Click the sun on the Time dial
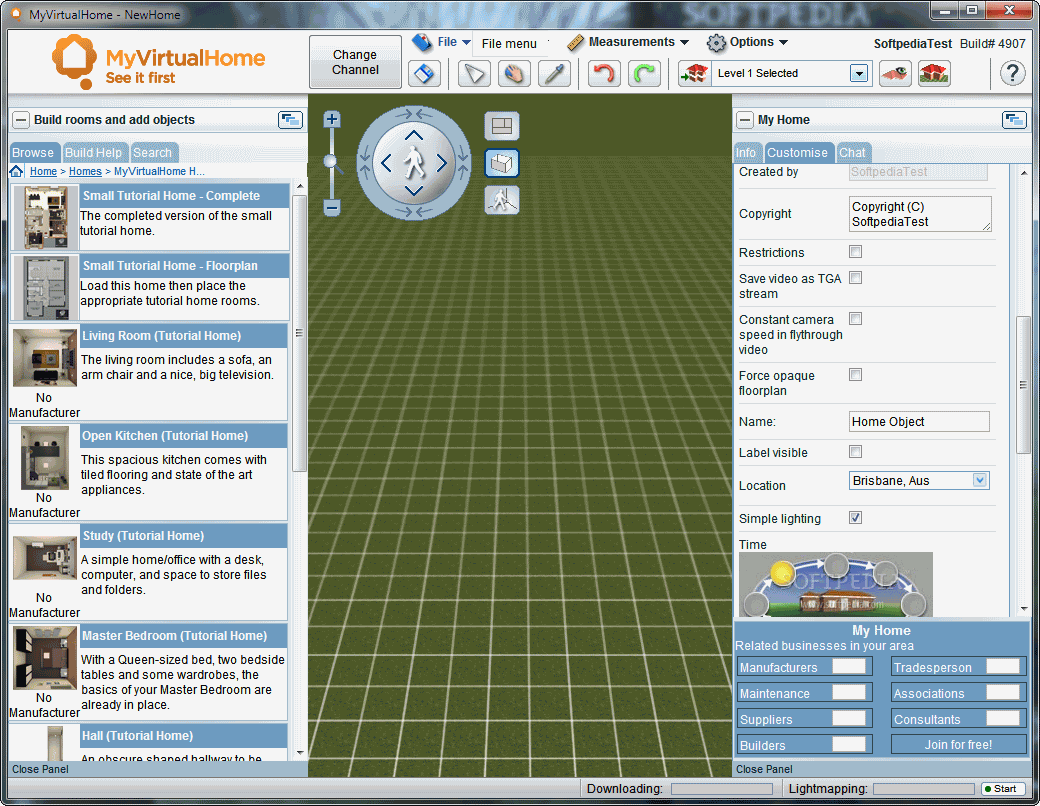 point(783,572)
